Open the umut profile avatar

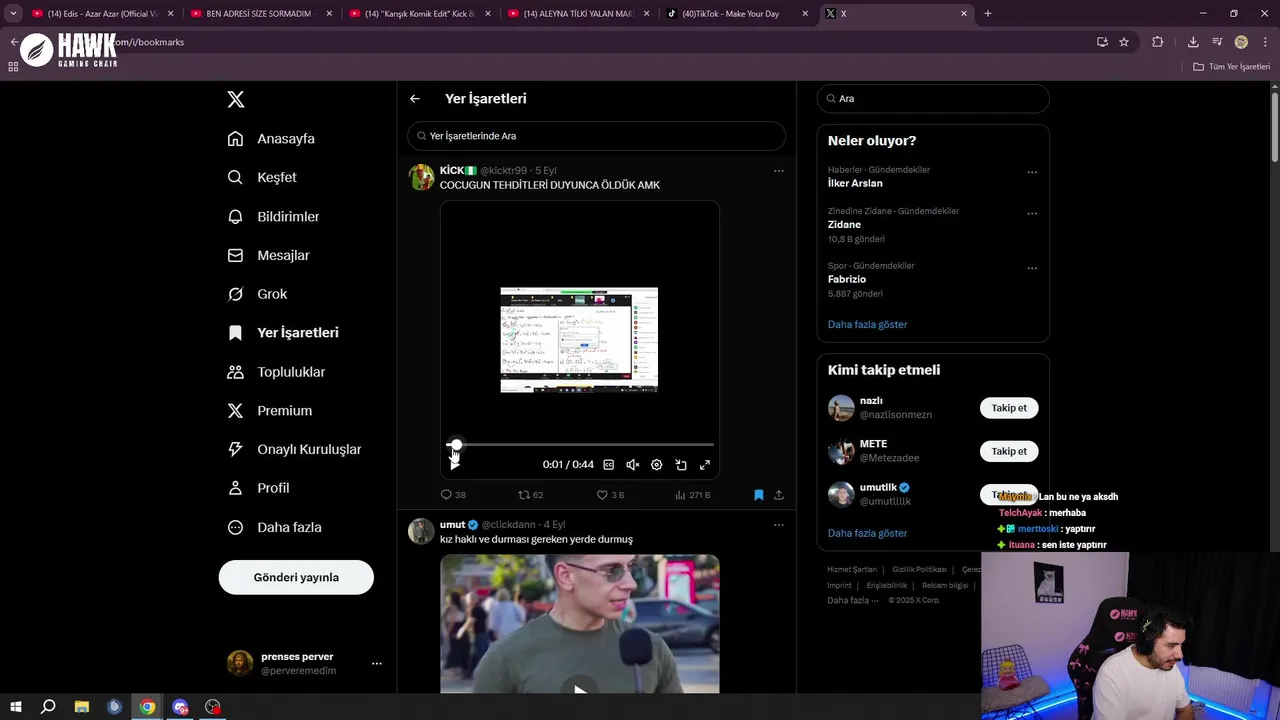click(421, 531)
